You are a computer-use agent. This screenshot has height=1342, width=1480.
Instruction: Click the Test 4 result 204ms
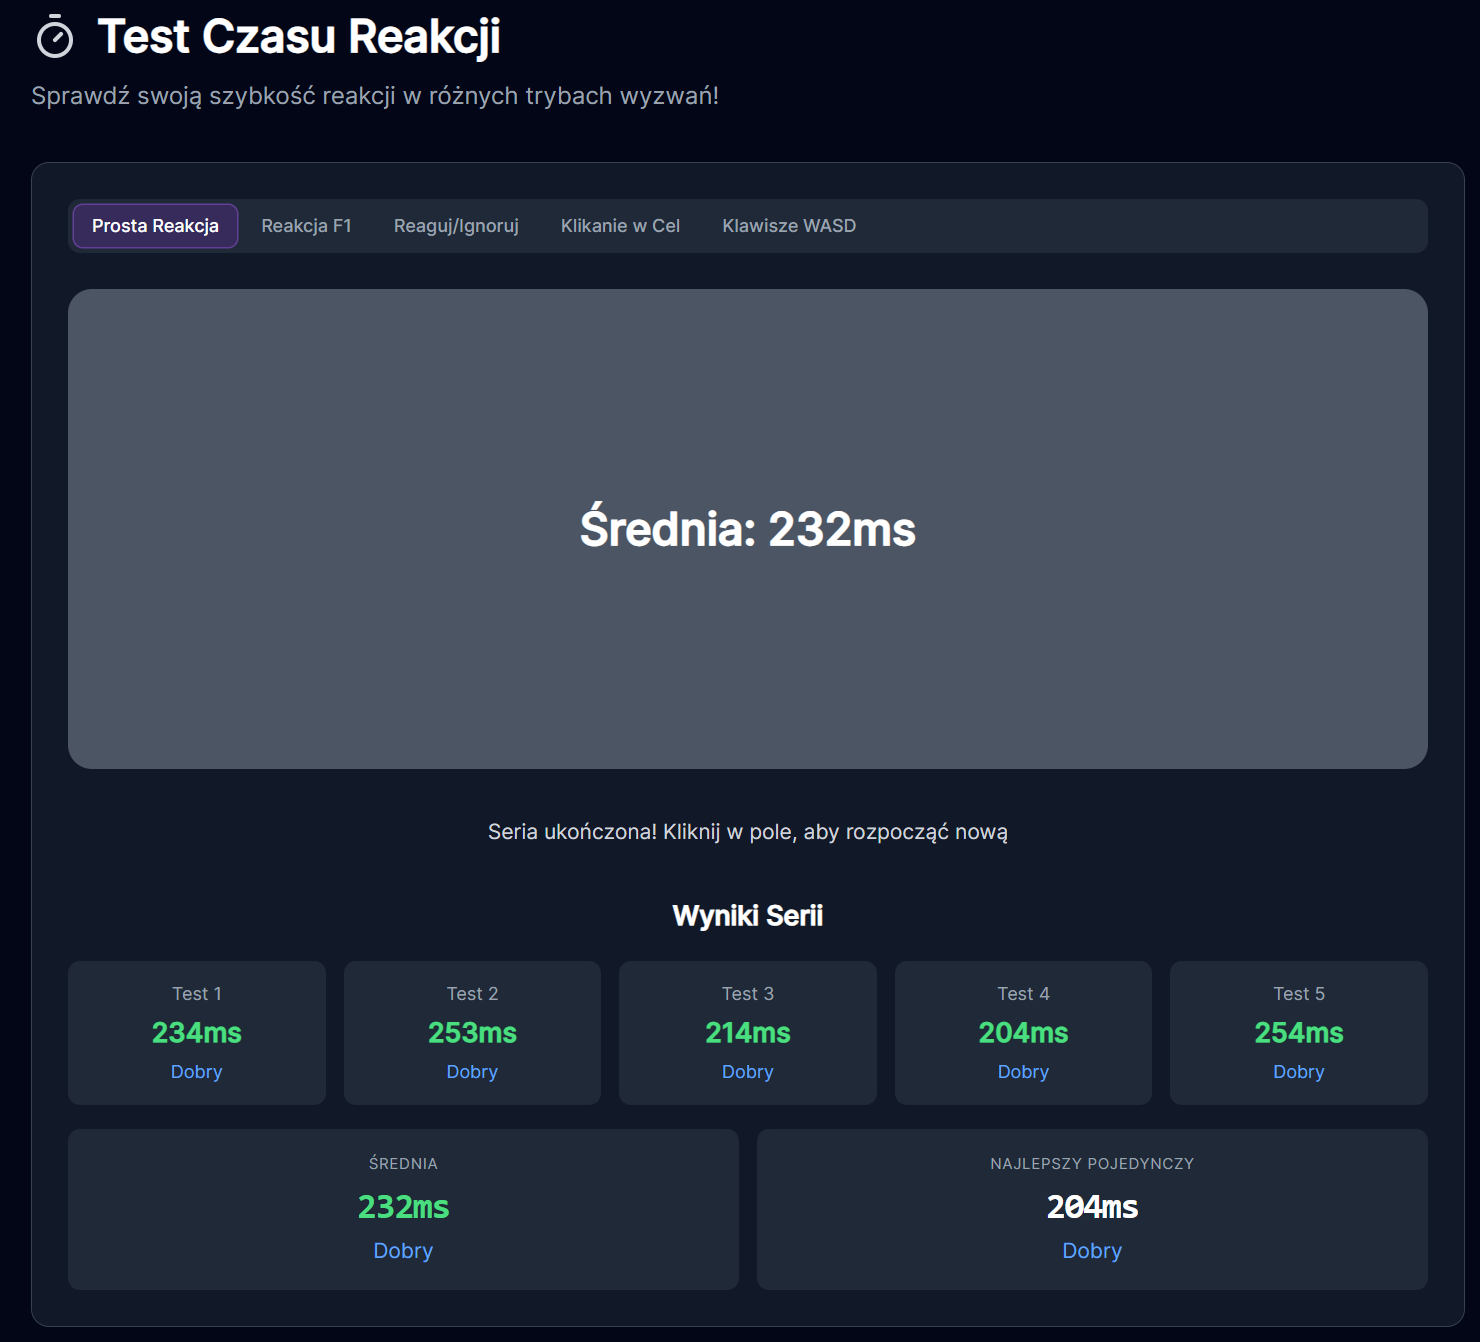pyautogui.click(x=1023, y=1033)
